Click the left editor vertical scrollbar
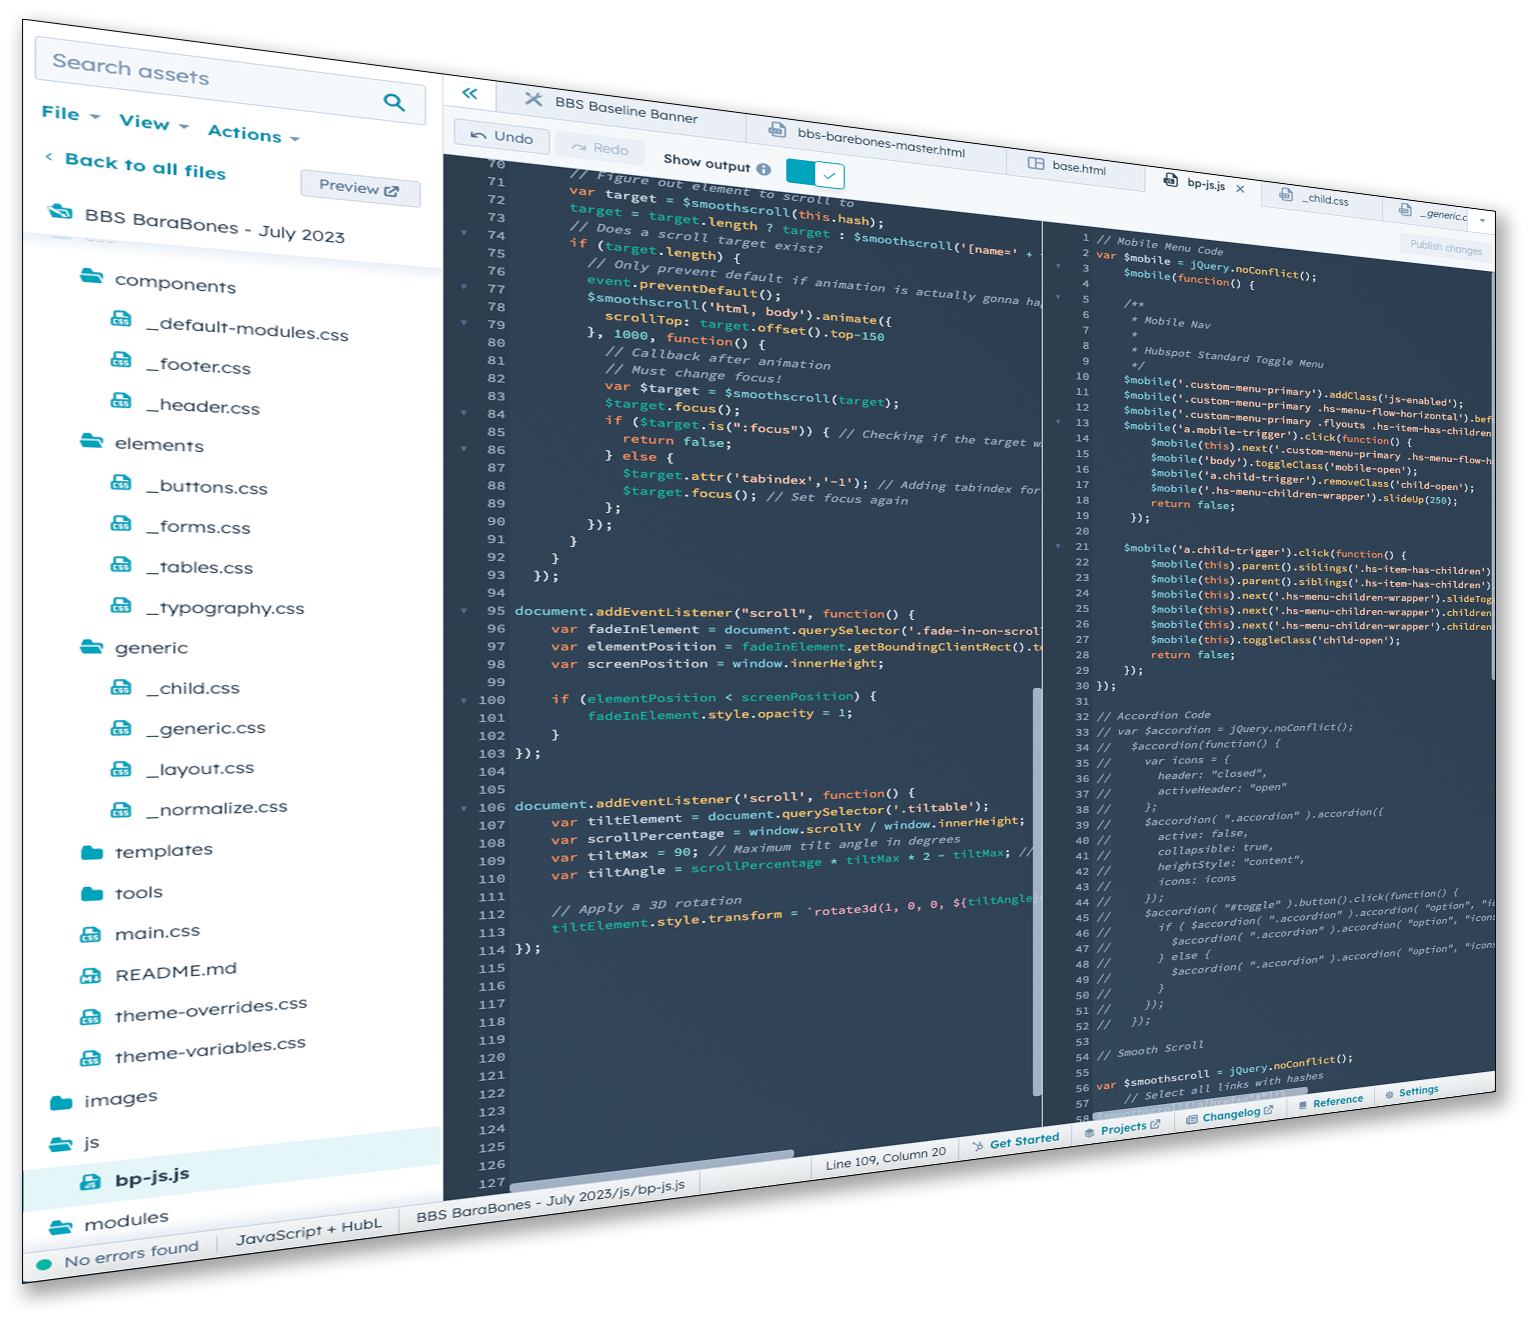 pyautogui.click(x=1037, y=890)
